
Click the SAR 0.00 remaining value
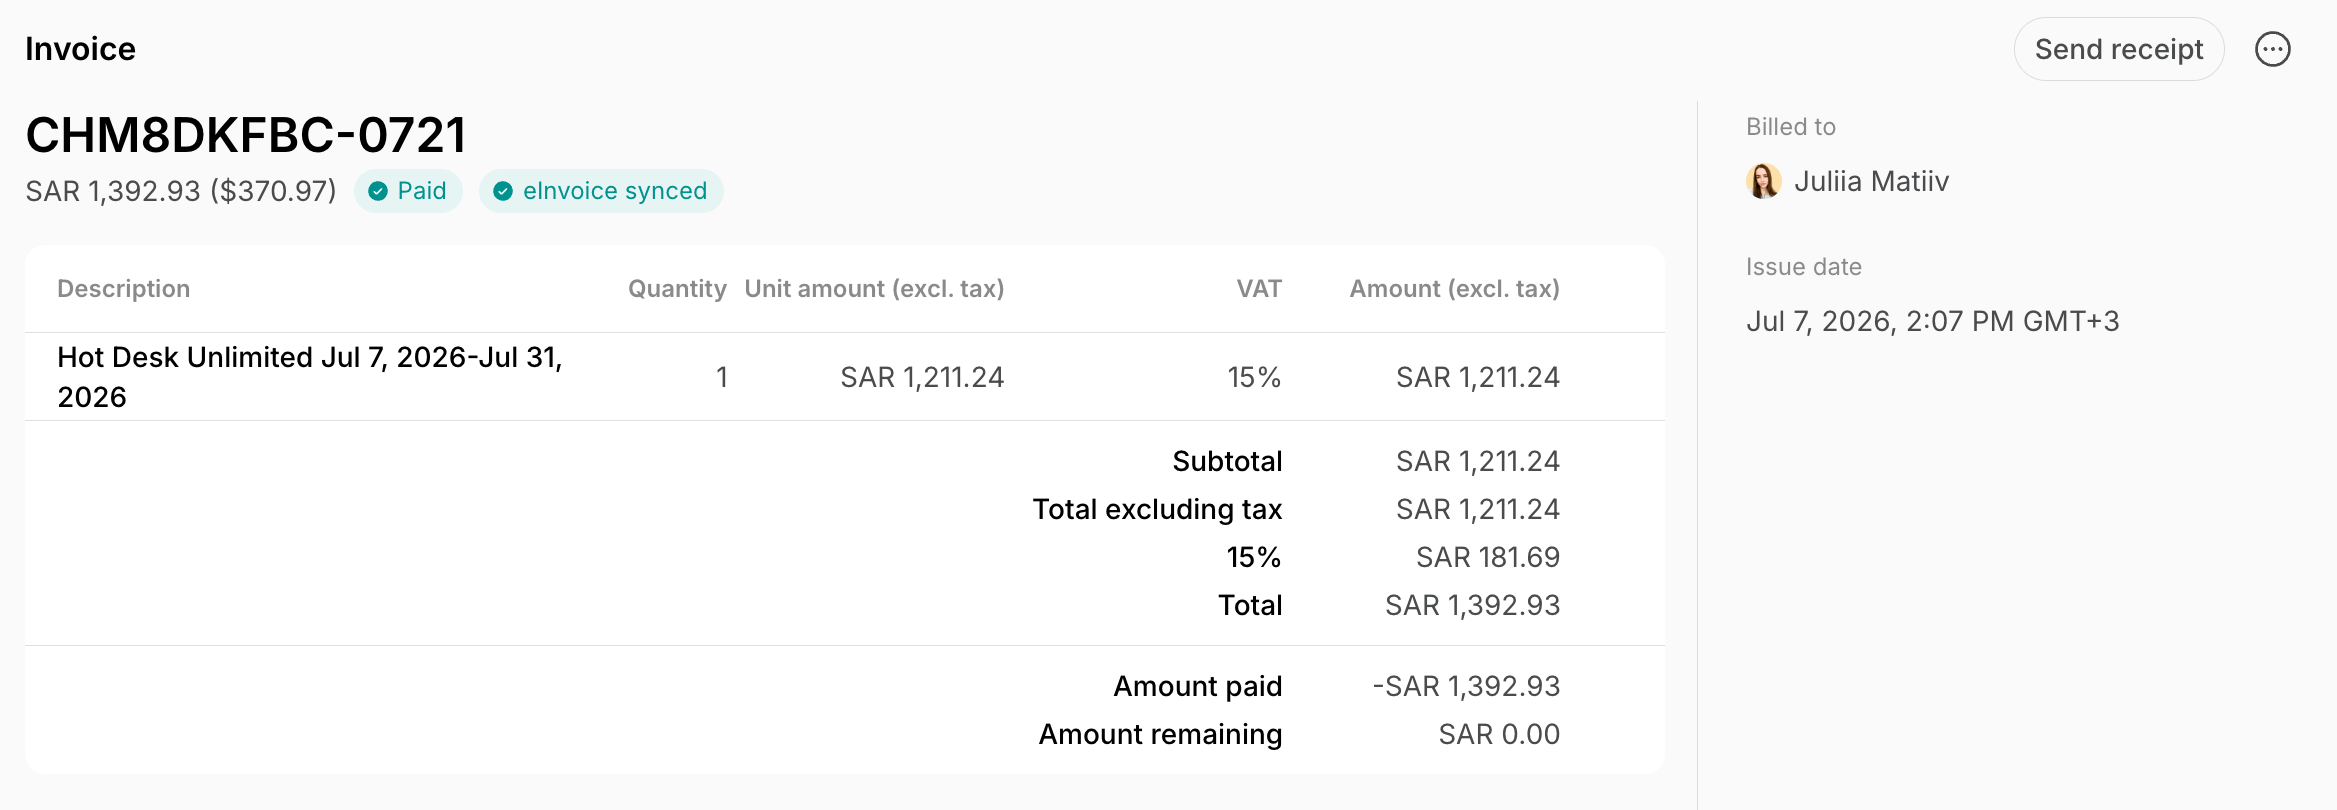1499,734
